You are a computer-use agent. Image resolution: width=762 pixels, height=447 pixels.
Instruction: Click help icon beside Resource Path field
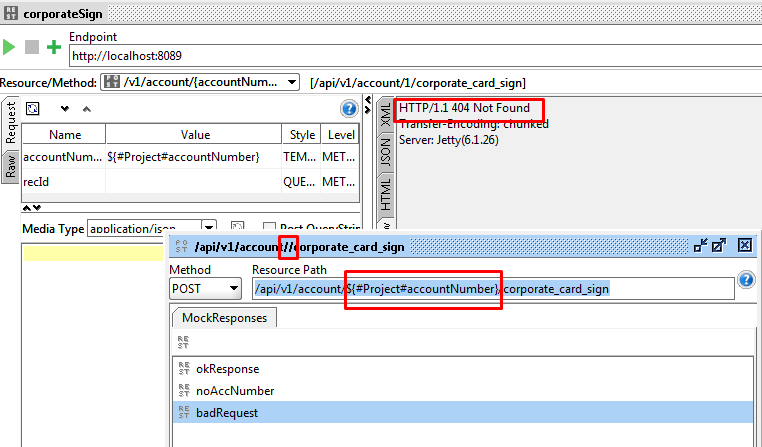[x=745, y=280]
